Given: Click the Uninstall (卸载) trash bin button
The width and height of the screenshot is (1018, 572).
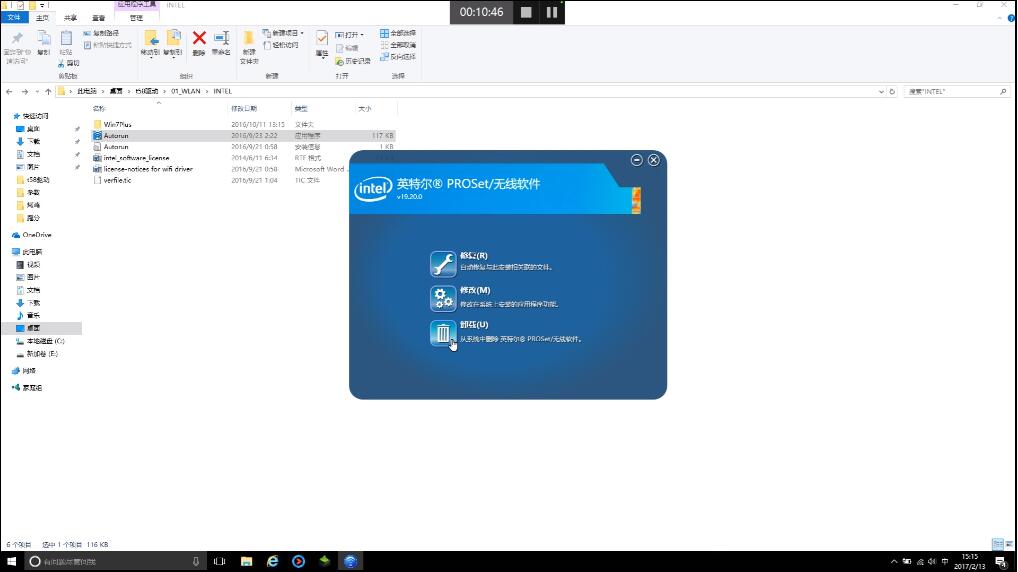Looking at the screenshot, I should 443,333.
